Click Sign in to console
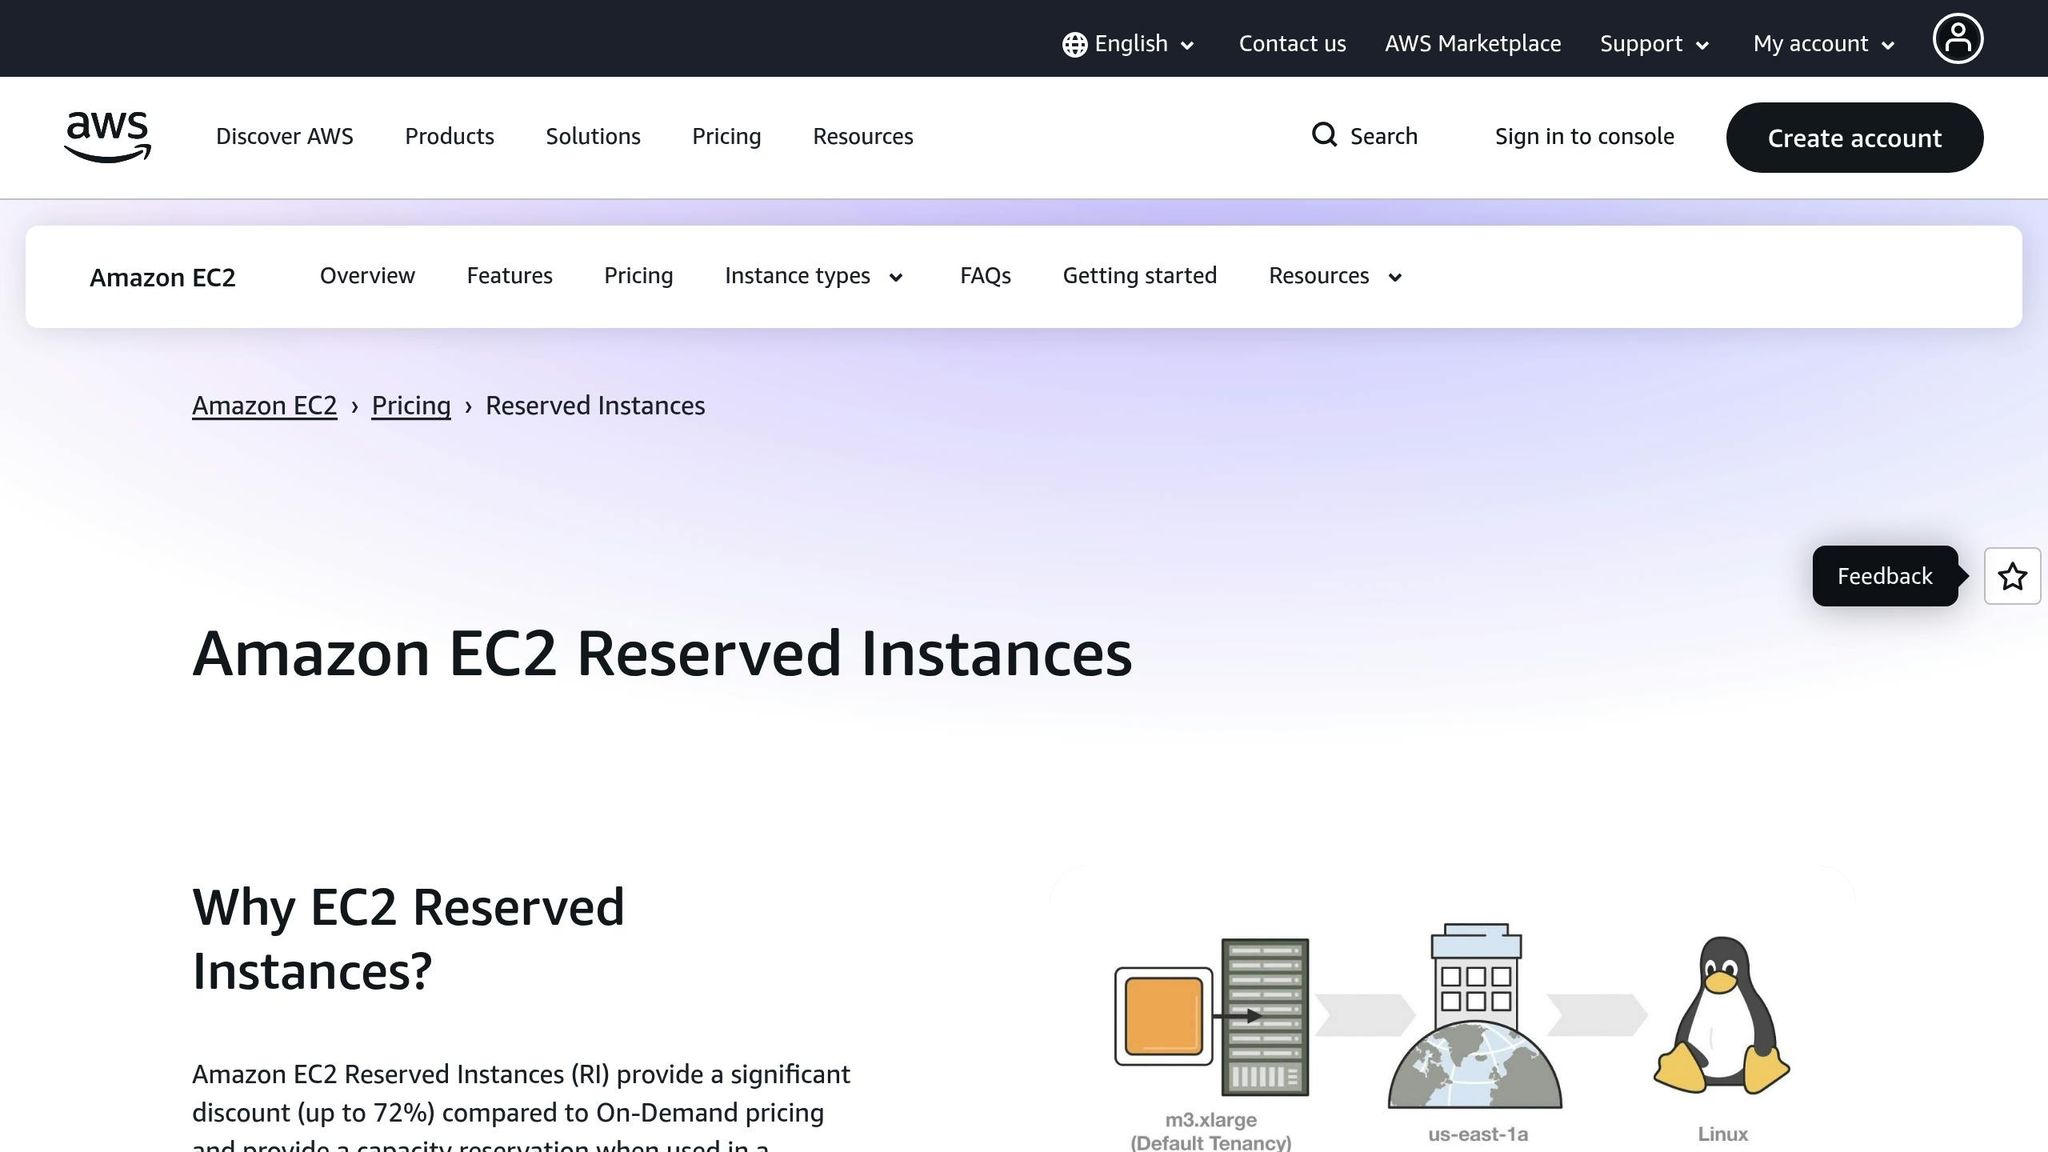This screenshot has height=1152, width=2048. click(1584, 136)
